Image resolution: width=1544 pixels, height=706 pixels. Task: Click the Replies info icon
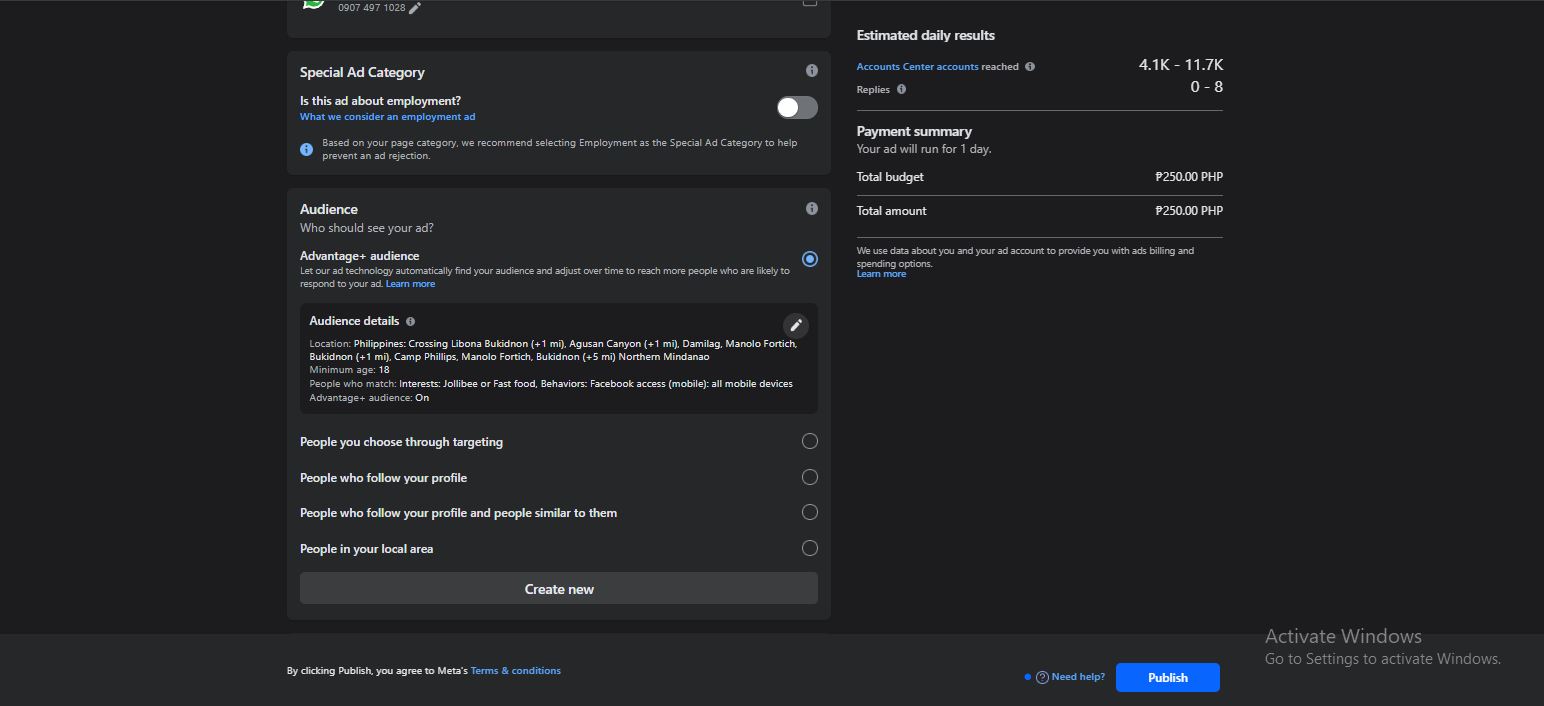coord(901,89)
